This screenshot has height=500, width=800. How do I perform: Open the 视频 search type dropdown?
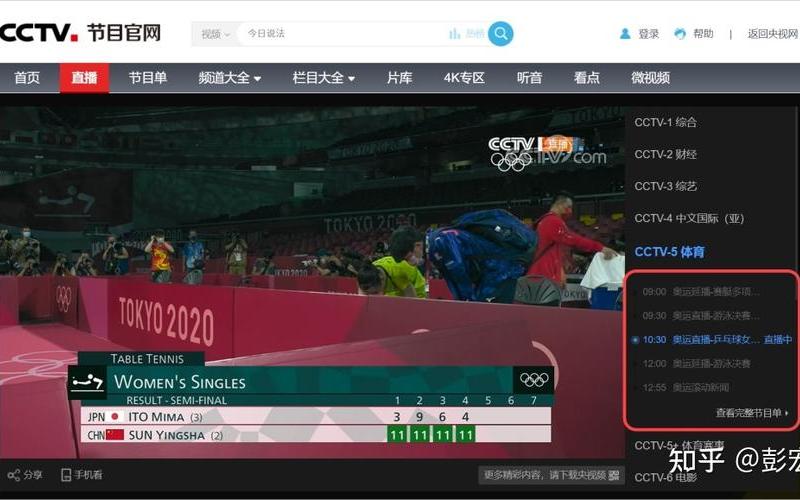[215, 34]
